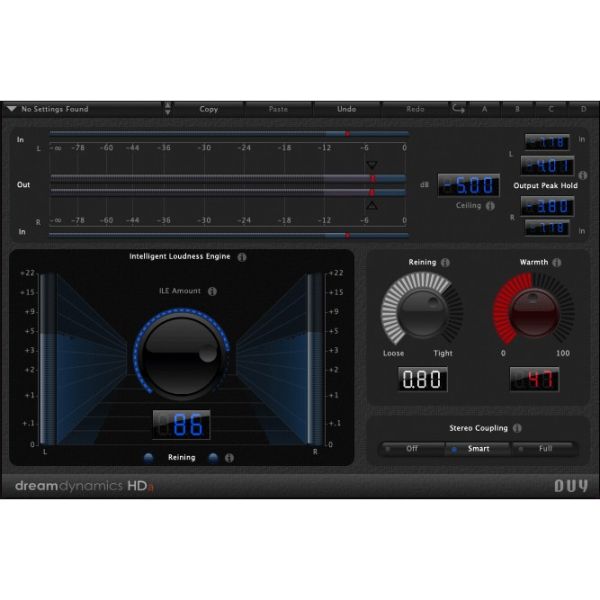Click the 'No Settings Found' preset name

pyautogui.click(x=55, y=109)
